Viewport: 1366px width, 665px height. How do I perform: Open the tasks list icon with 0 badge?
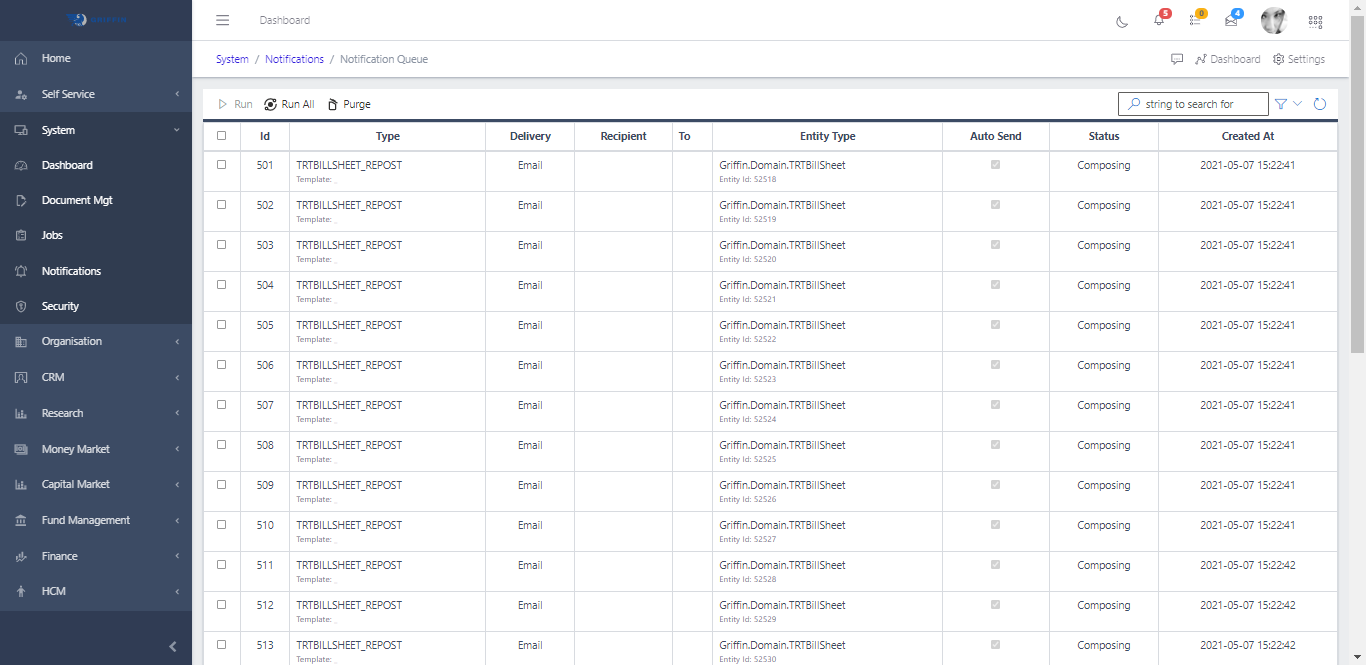coord(1194,20)
